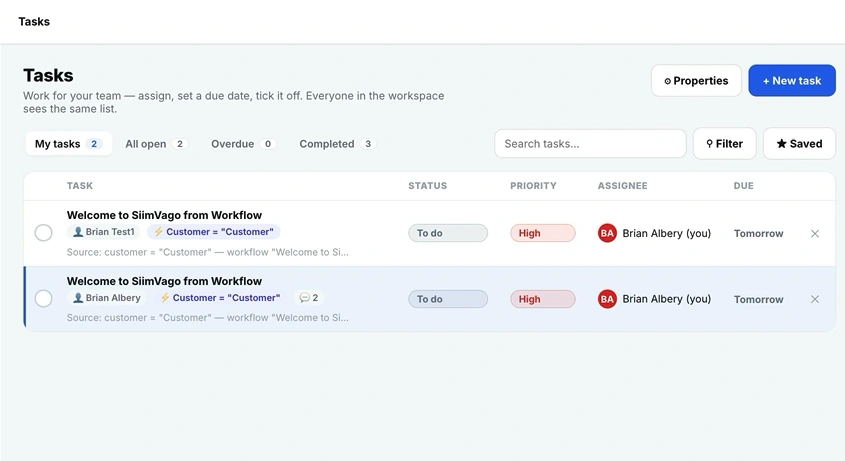
Task: Click the BA avatar in the highlighted row
Action: point(607,299)
